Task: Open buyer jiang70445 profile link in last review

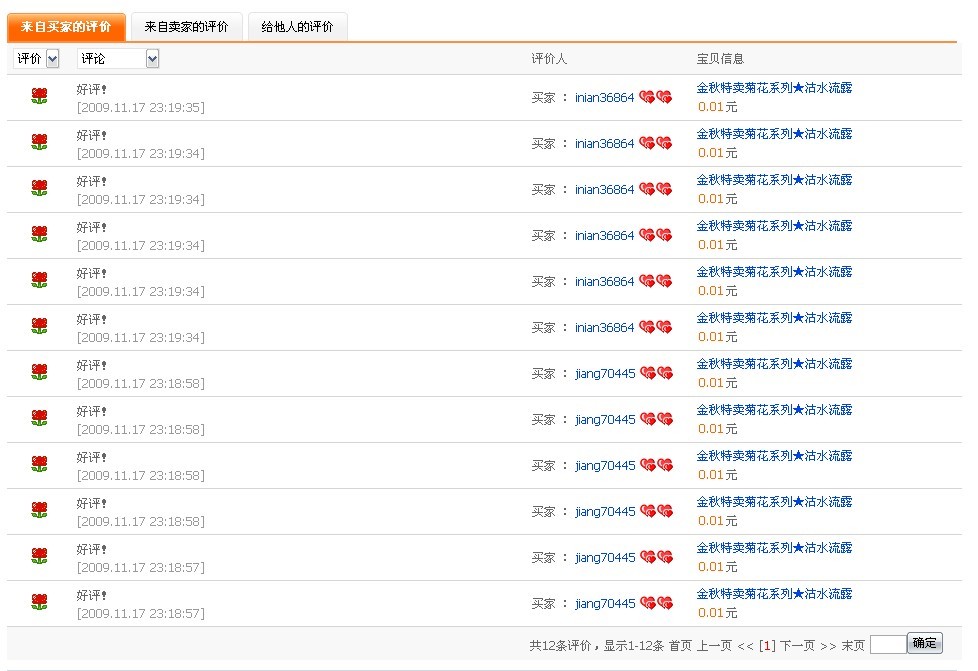Action: click(605, 604)
